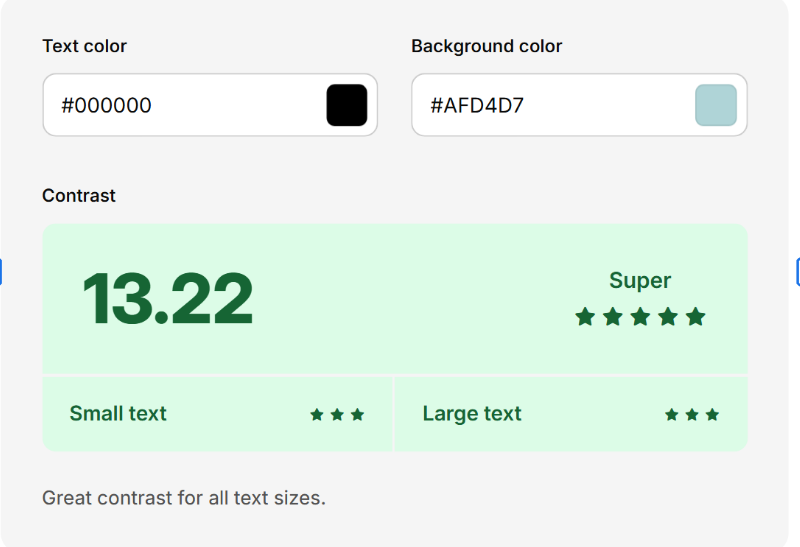Screen dimensions: 800x547
Task: Click the first star beside Small text
Action: point(317,414)
